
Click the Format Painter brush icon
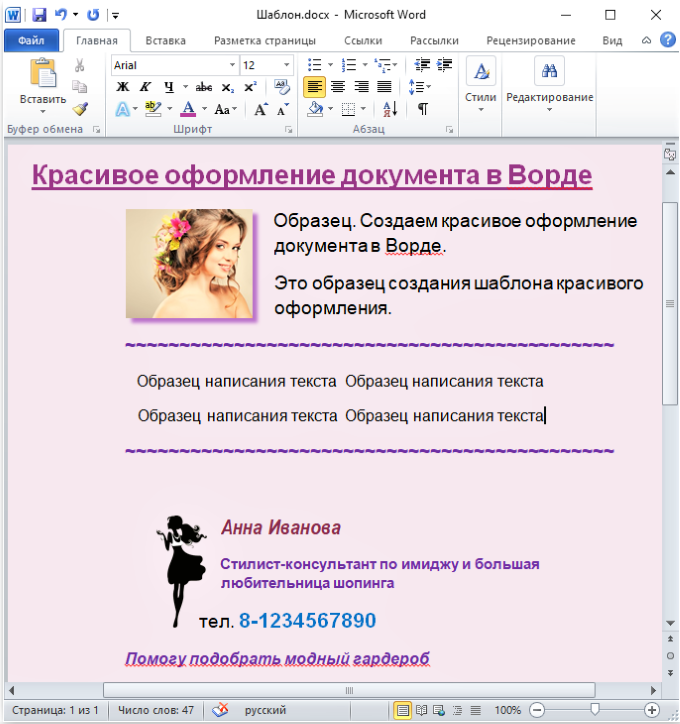click(80, 109)
